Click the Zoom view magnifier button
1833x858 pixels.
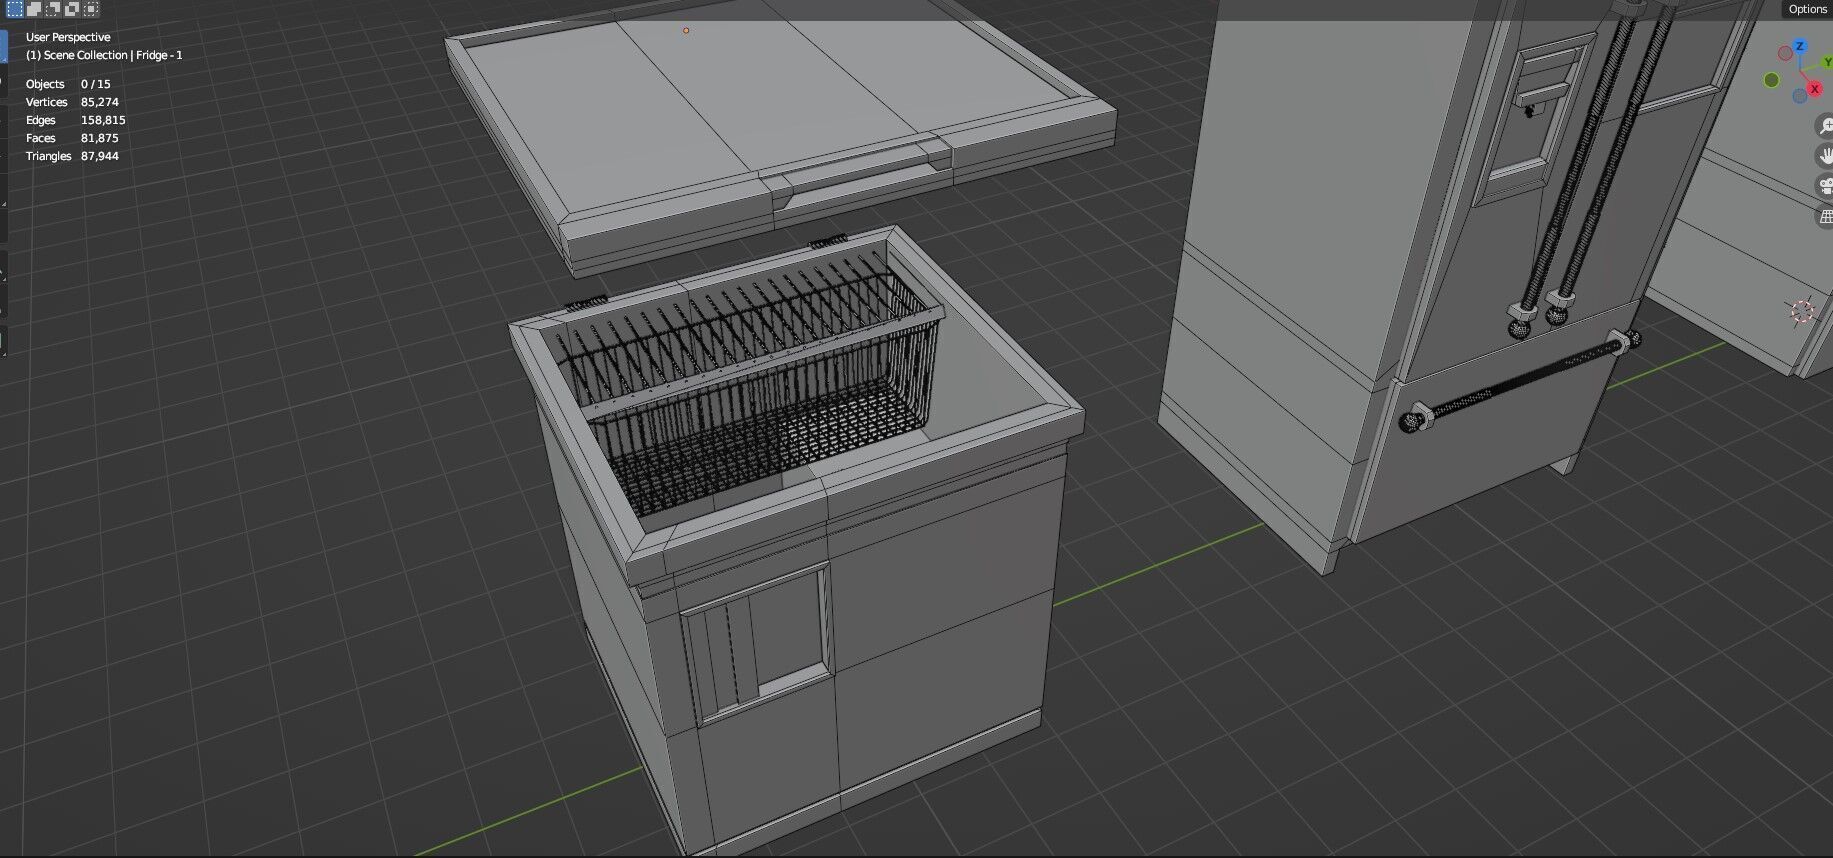click(1825, 126)
